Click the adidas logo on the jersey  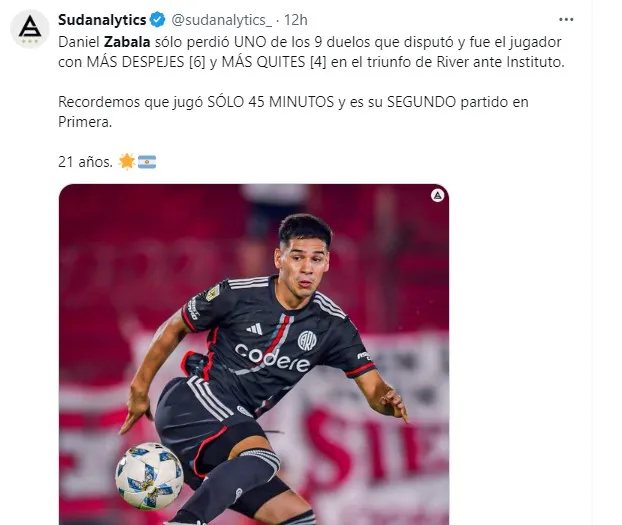(x=254, y=329)
